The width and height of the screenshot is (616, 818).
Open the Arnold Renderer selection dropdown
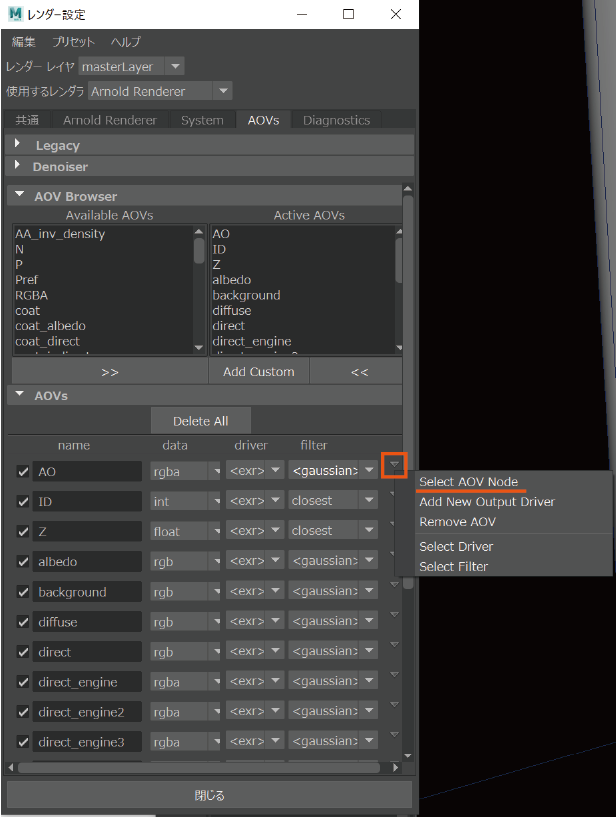(160, 91)
